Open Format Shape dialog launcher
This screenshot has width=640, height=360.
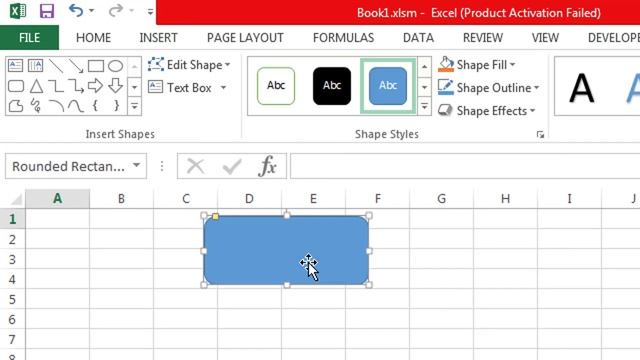click(x=540, y=135)
